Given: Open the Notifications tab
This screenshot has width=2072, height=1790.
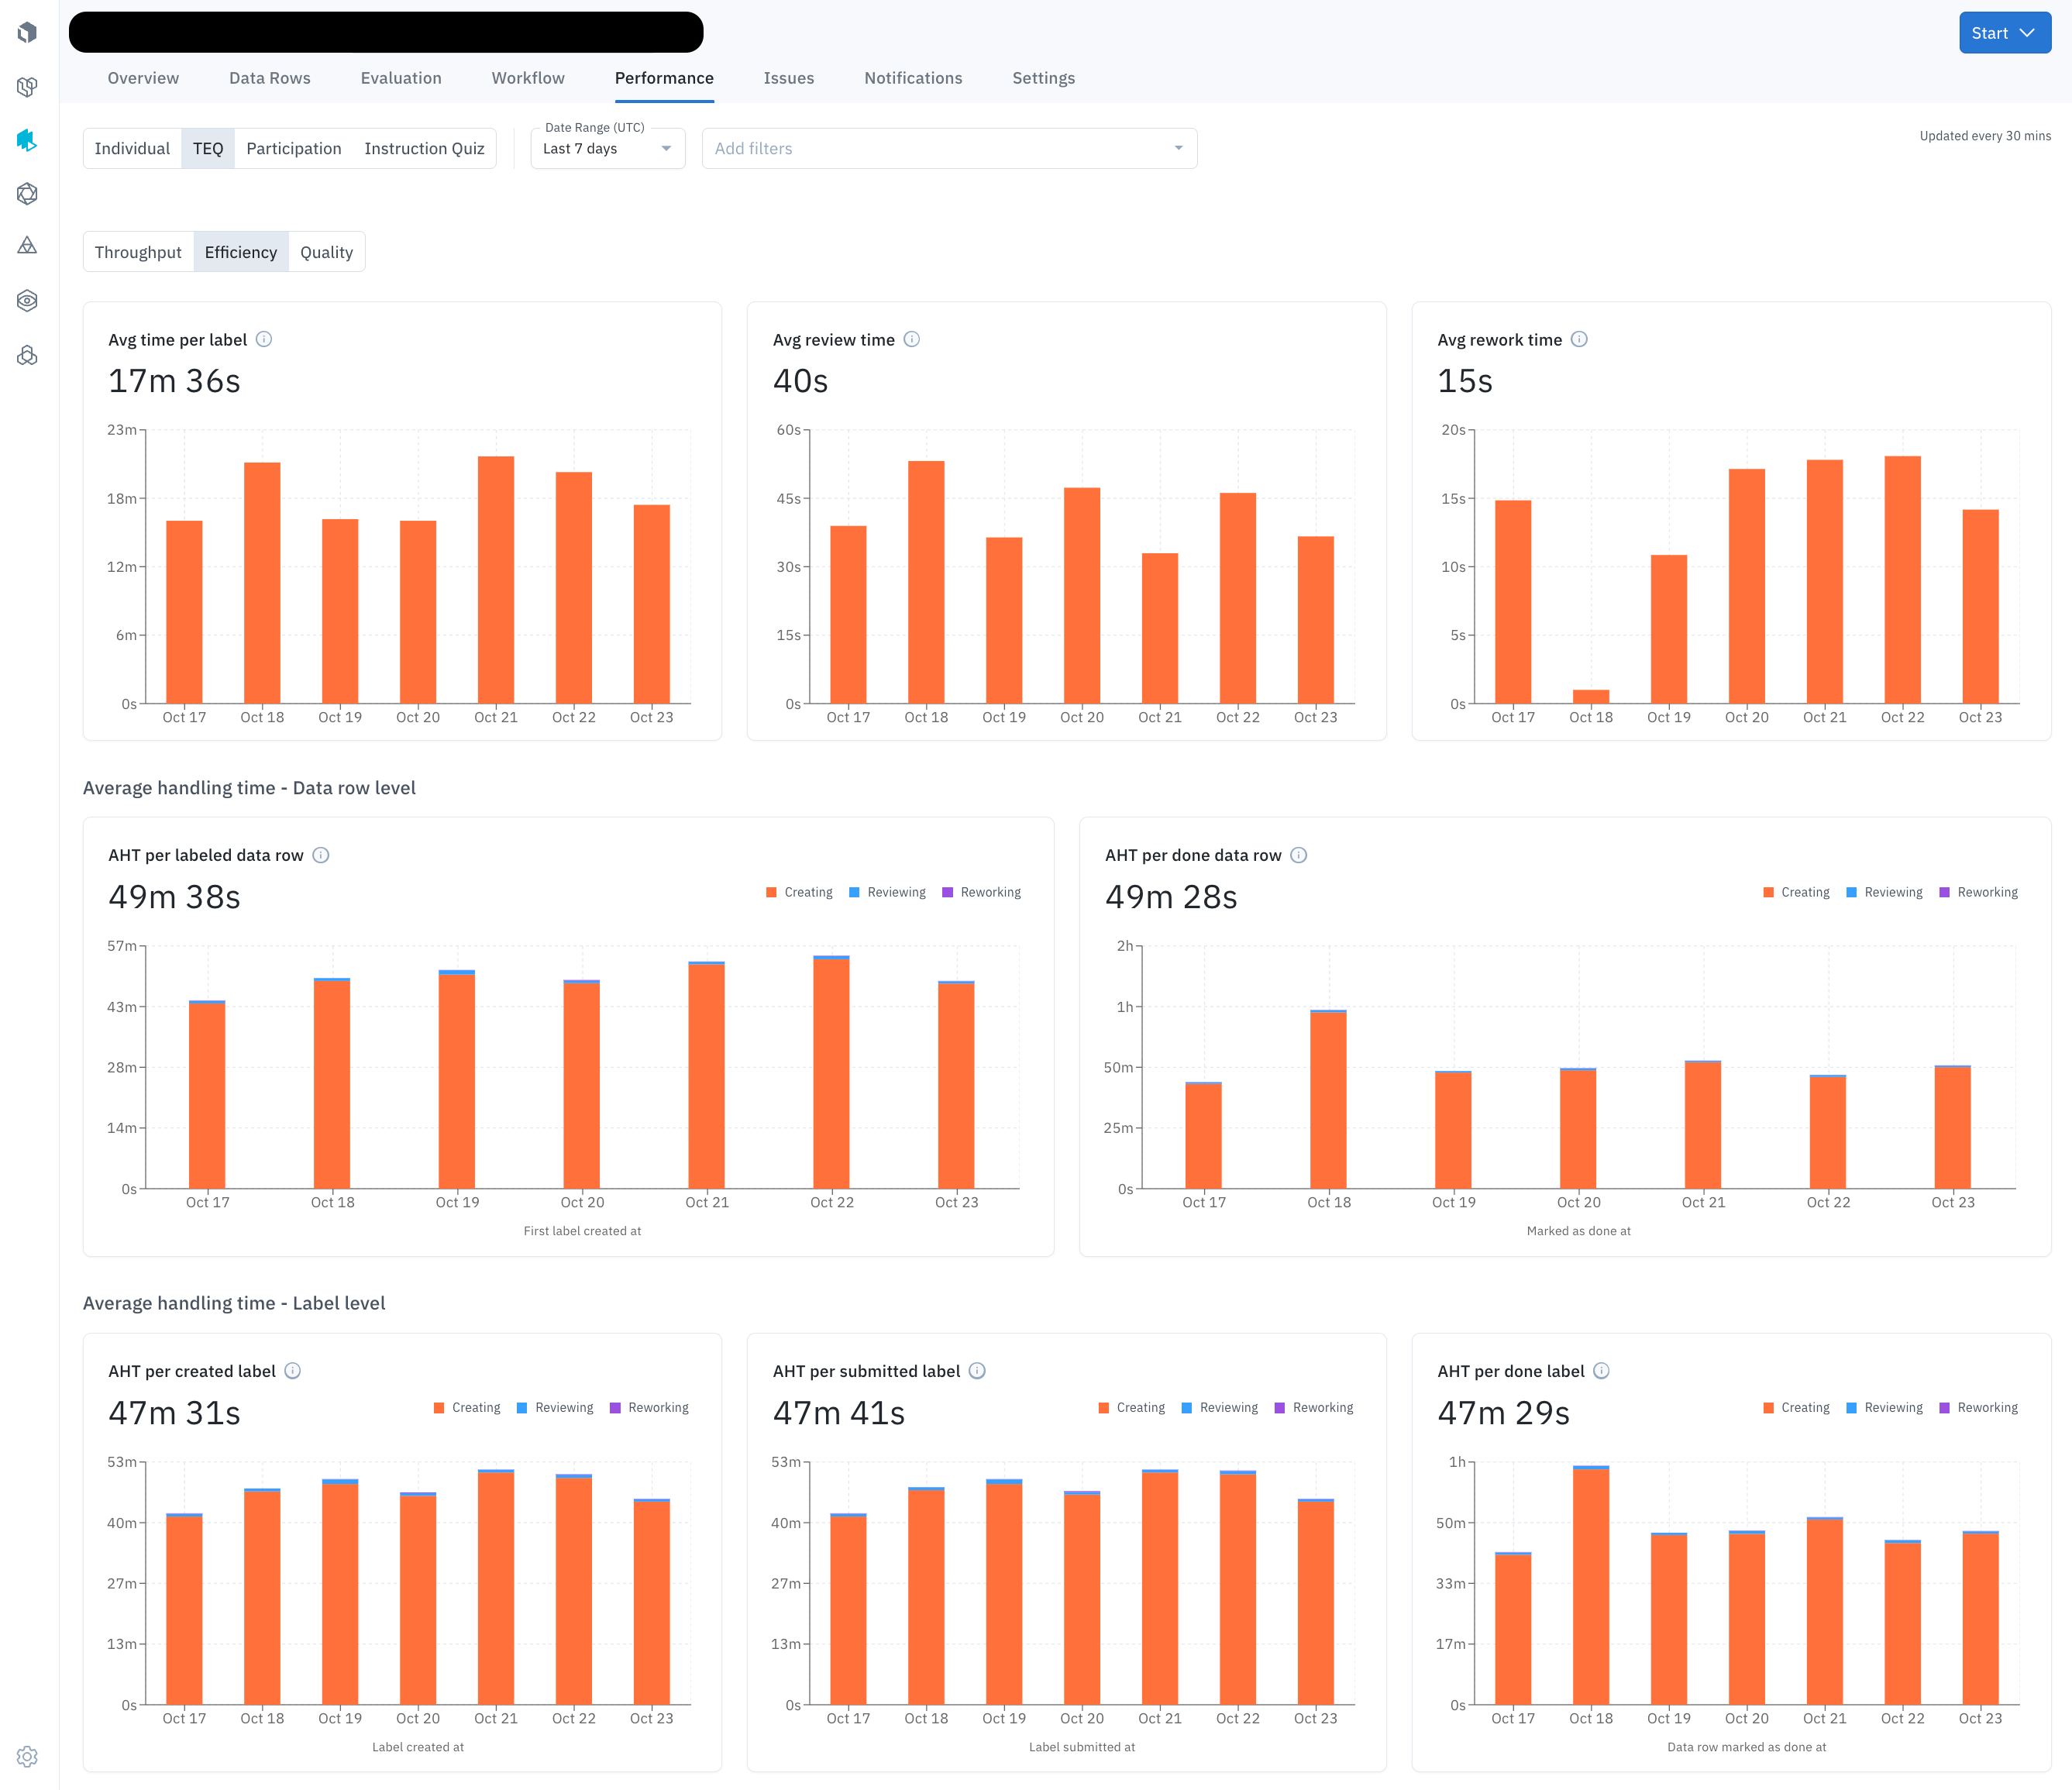Looking at the screenshot, I should click(912, 78).
